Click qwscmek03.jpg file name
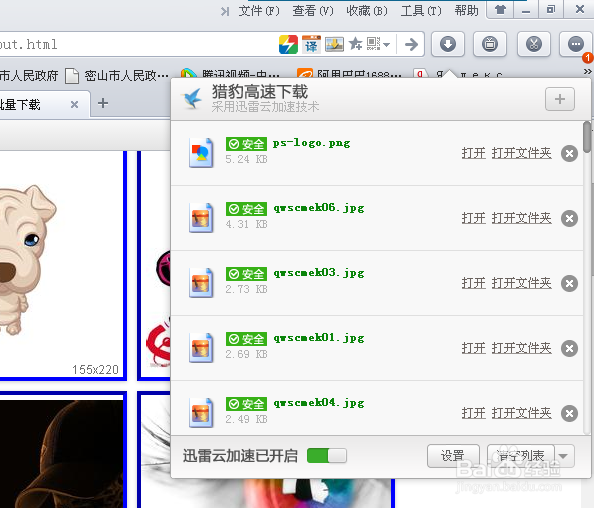 pyautogui.click(x=319, y=273)
